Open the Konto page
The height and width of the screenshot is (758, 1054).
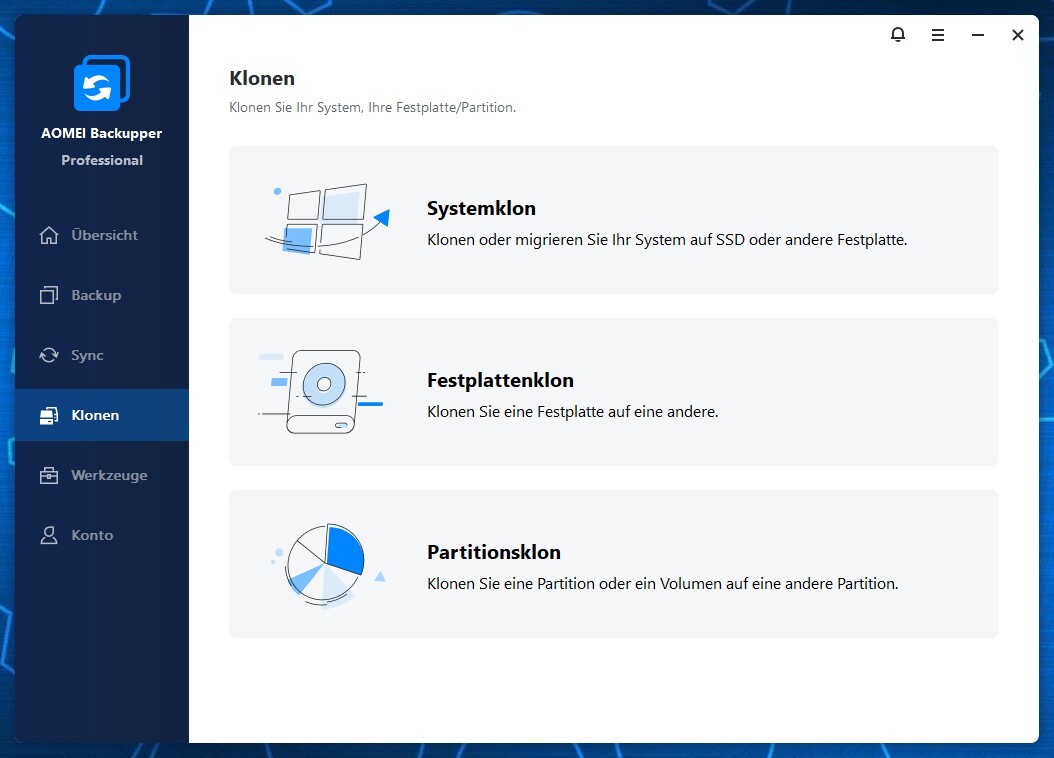click(92, 536)
